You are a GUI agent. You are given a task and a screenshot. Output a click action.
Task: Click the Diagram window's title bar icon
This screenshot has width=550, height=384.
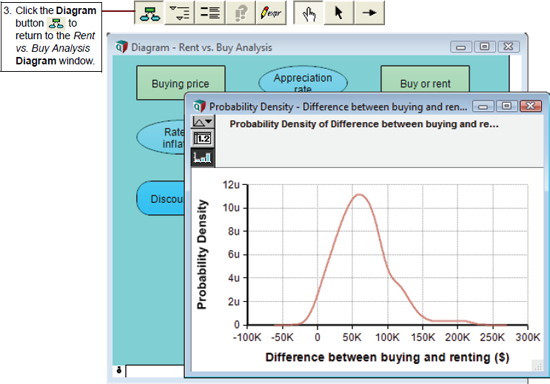click(x=122, y=47)
